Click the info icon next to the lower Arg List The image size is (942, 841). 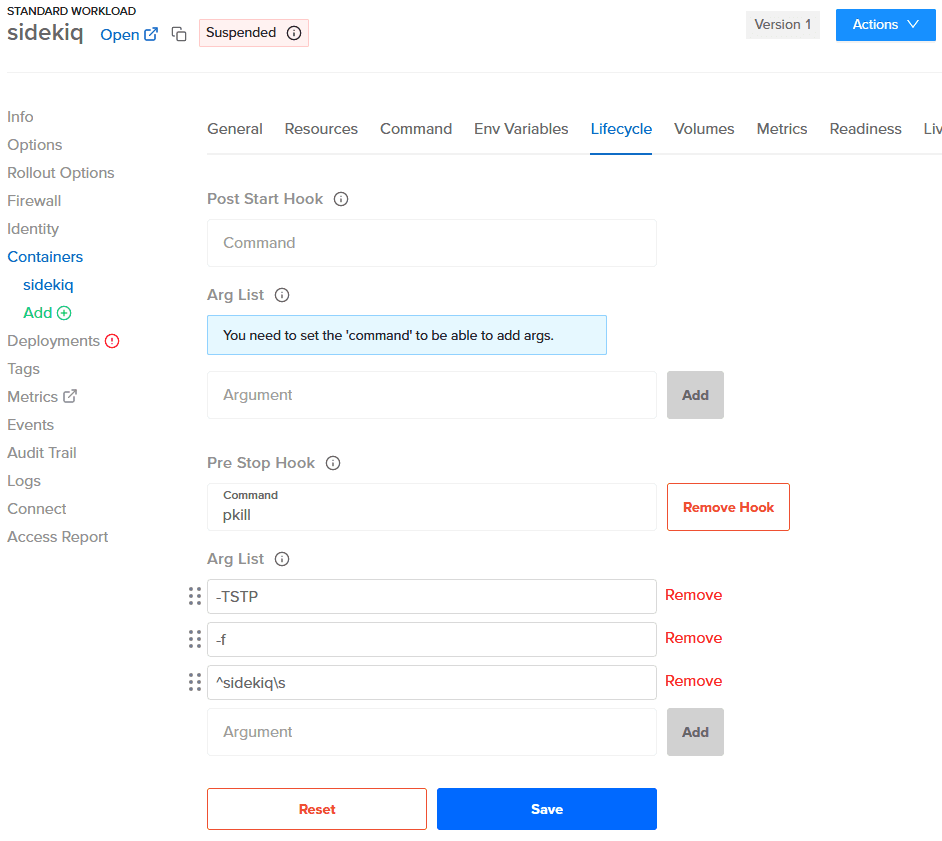[x=282, y=559]
